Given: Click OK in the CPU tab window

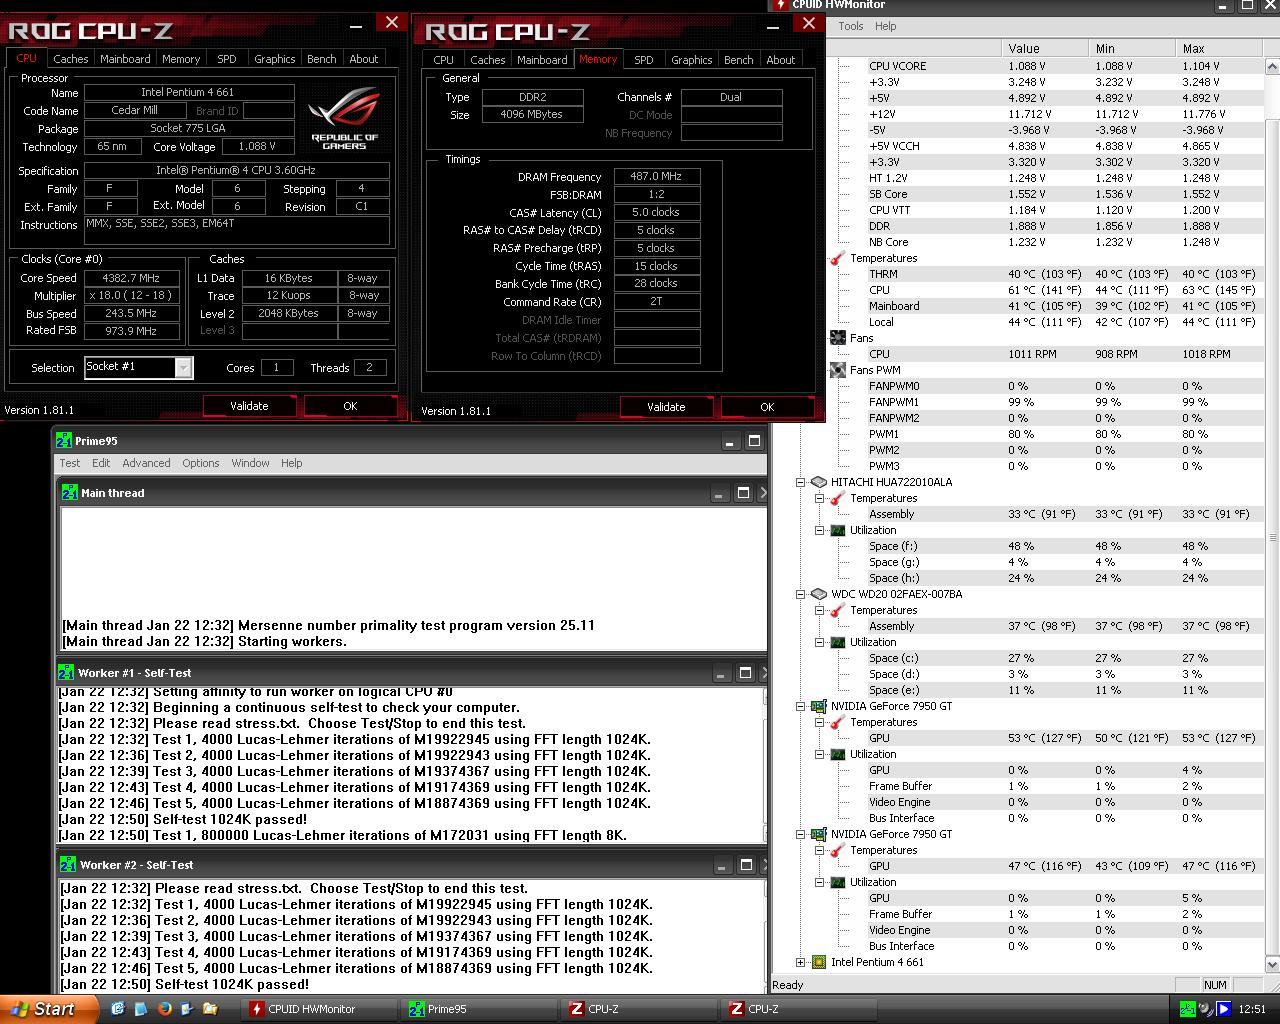Looking at the screenshot, I should (350, 406).
